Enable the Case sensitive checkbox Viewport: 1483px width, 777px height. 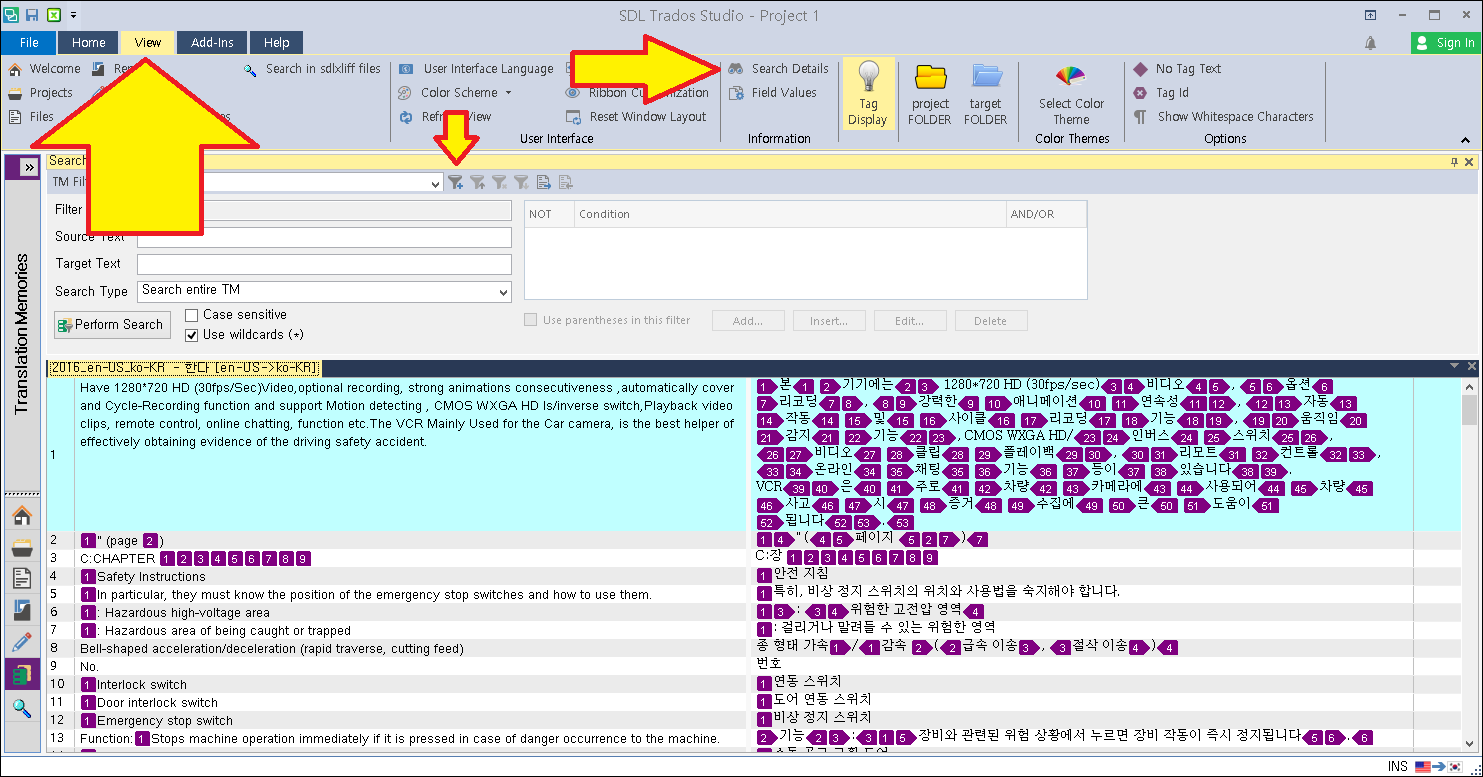pos(190,314)
